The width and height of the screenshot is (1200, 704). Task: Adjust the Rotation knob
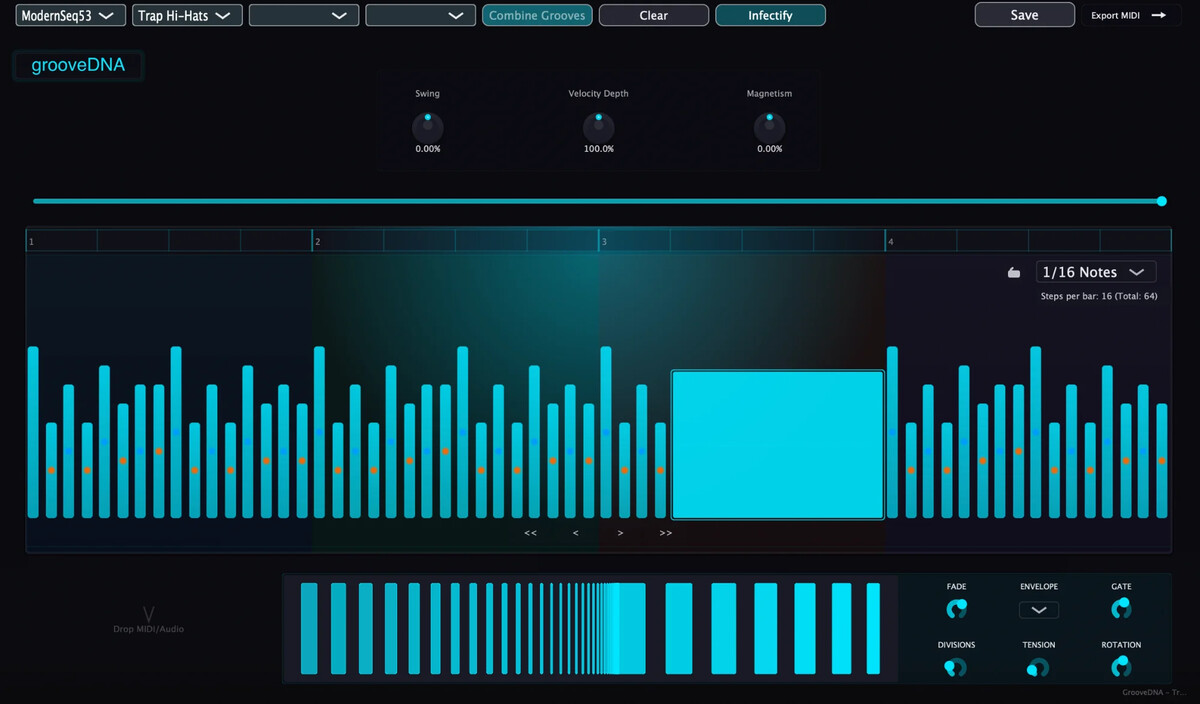point(1120,668)
